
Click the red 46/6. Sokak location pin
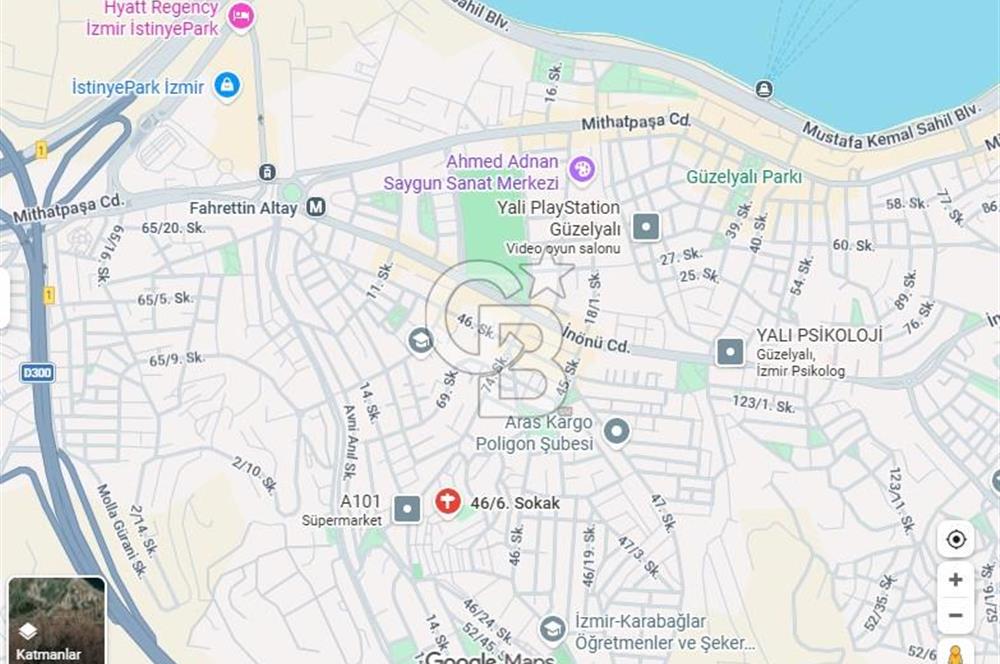pyautogui.click(x=448, y=503)
